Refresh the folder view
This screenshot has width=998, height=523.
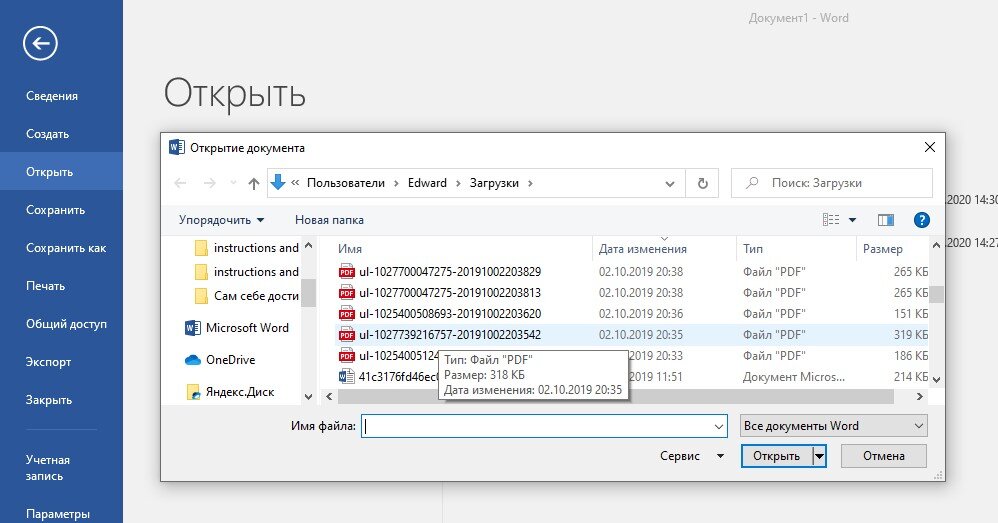pos(703,183)
